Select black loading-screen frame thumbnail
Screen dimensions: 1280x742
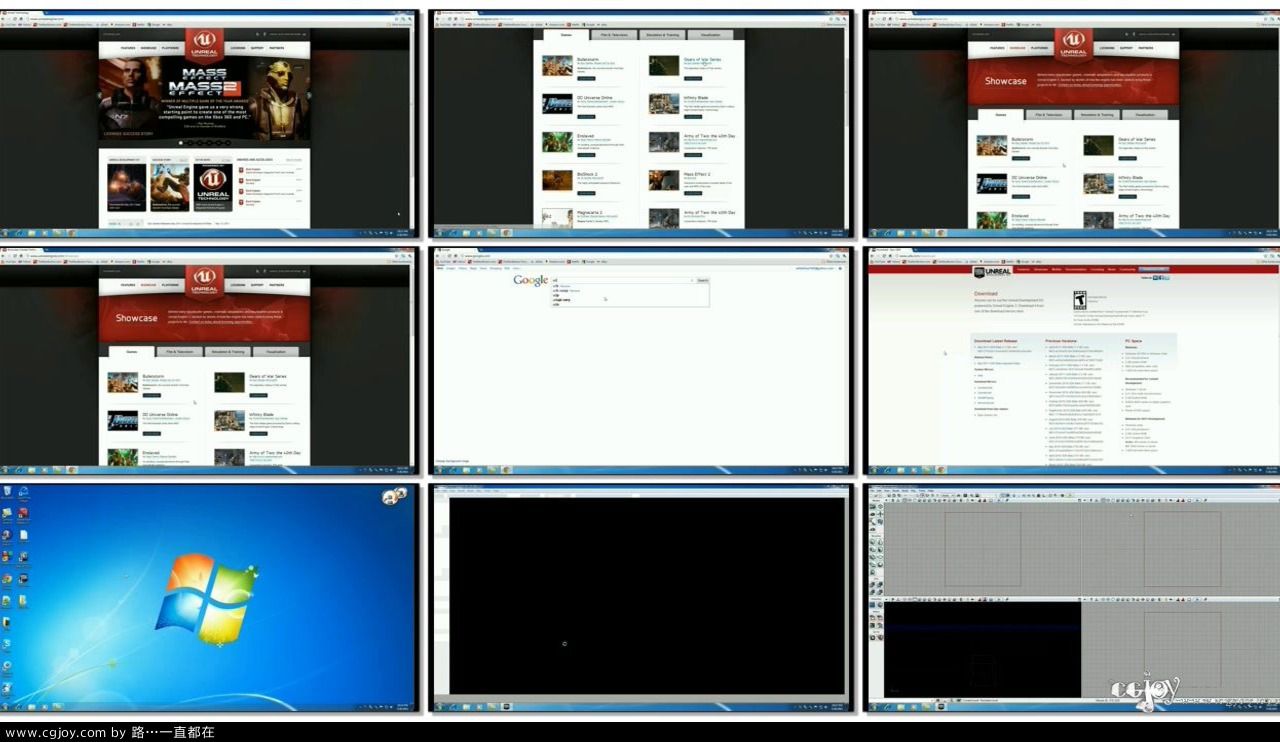click(x=639, y=598)
